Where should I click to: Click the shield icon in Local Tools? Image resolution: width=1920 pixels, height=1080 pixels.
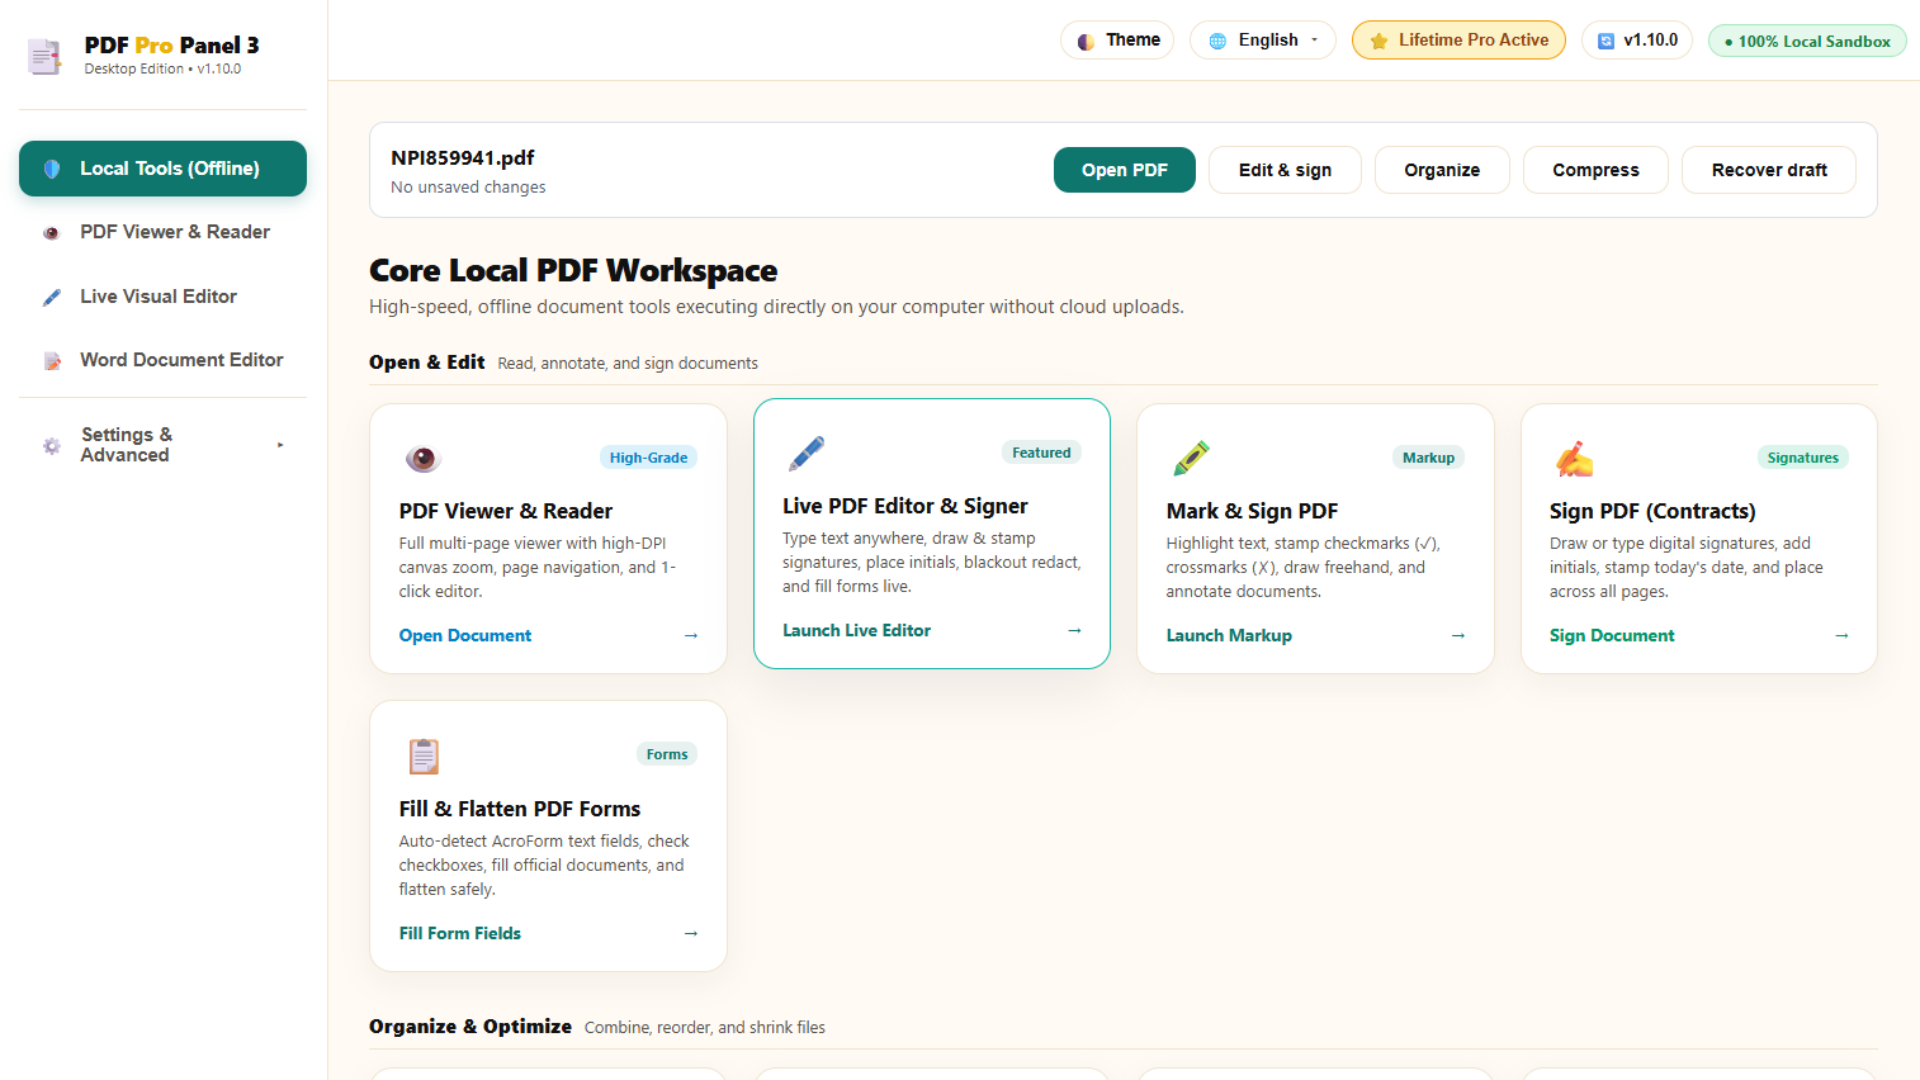[52, 169]
